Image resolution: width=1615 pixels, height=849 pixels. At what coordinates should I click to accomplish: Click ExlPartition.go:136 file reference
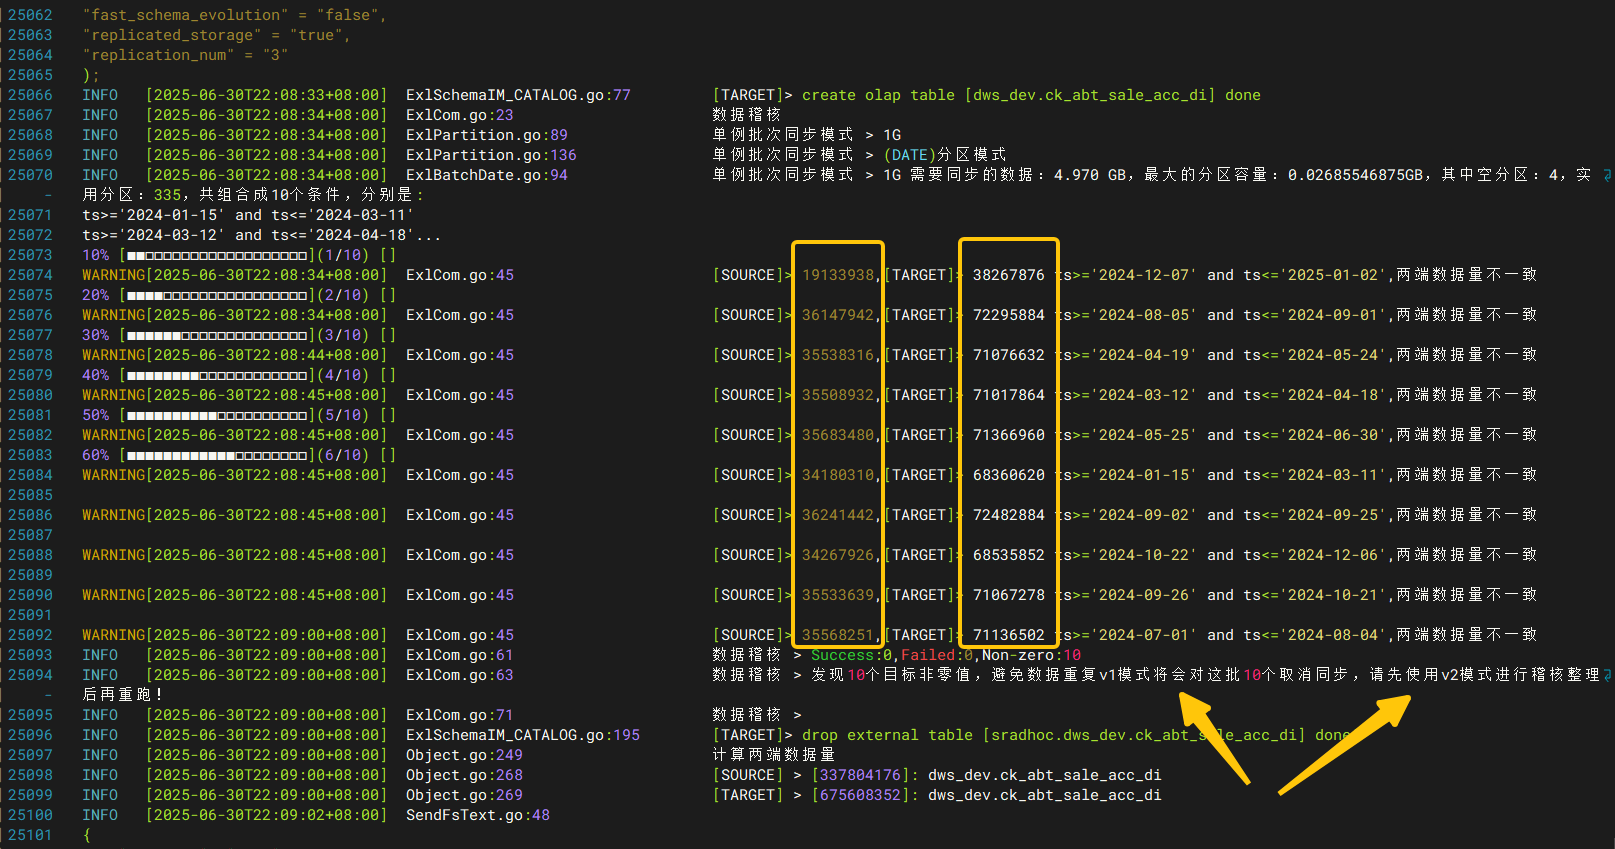[491, 155]
